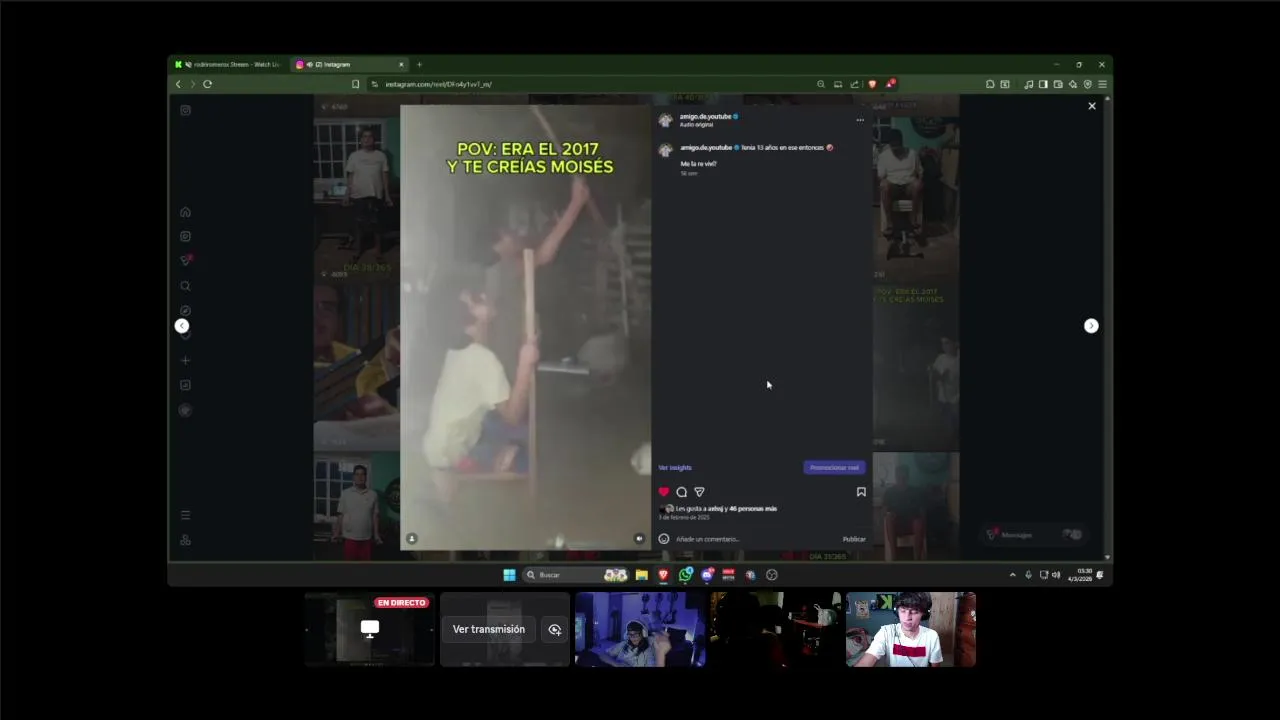Open emoji picker in comment box

[x=663, y=539]
